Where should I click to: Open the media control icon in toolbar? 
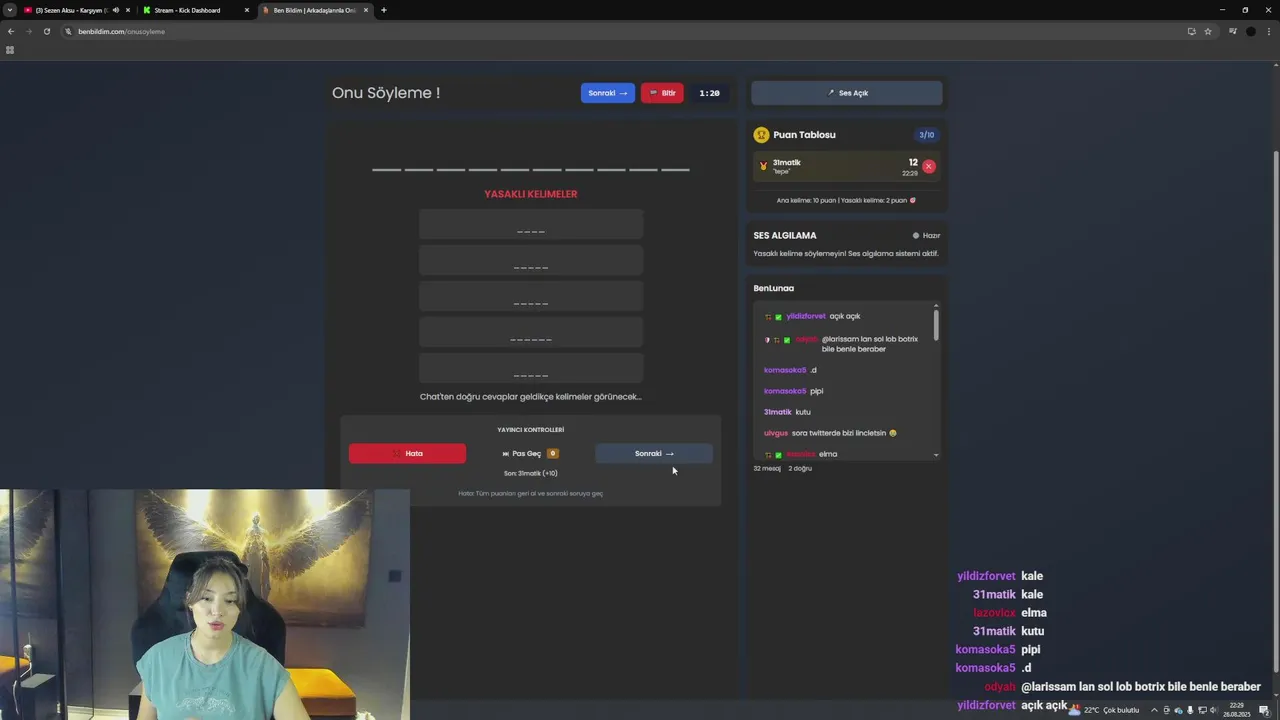pos(1232,31)
